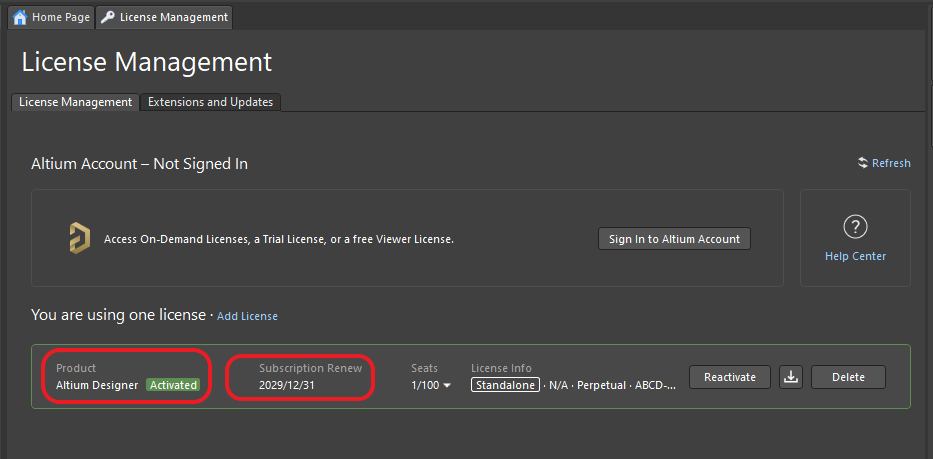Click the Refresh link
The width and height of the screenshot is (933, 459).
[x=891, y=163]
